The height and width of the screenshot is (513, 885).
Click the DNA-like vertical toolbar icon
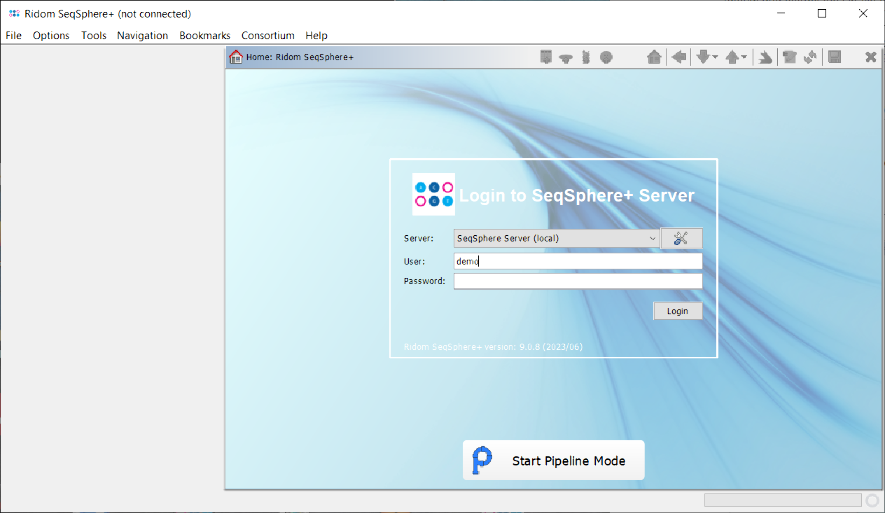pyautogui.click(x=586, y=57)
